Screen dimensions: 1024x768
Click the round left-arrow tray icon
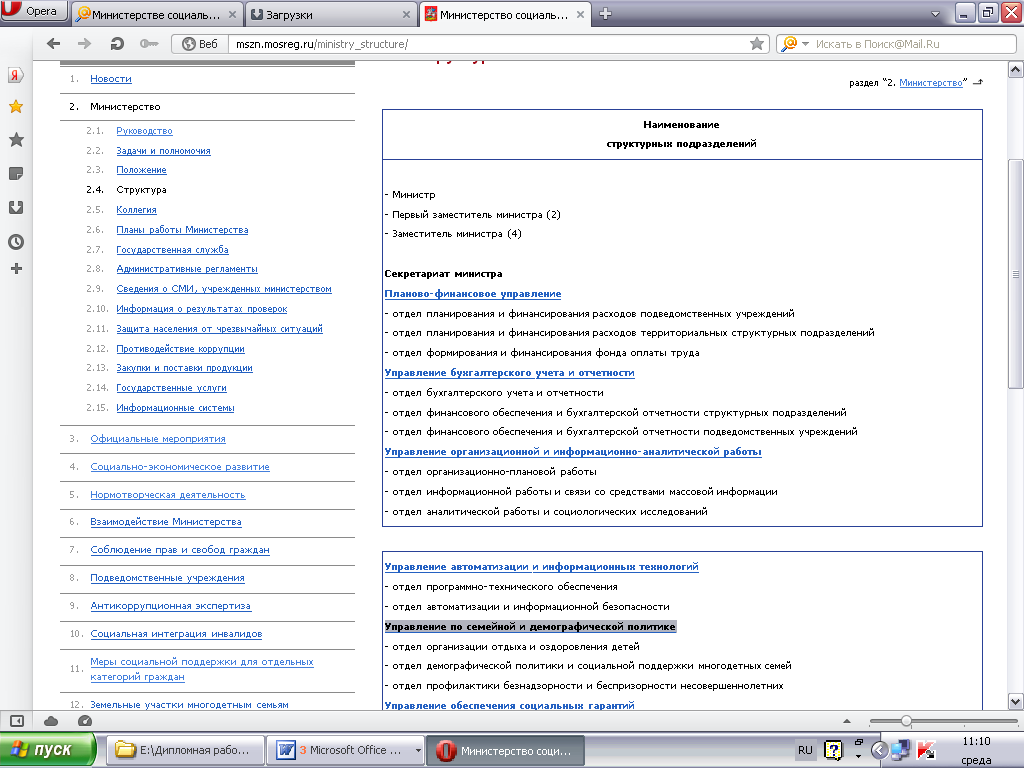(x=880, y=750)
